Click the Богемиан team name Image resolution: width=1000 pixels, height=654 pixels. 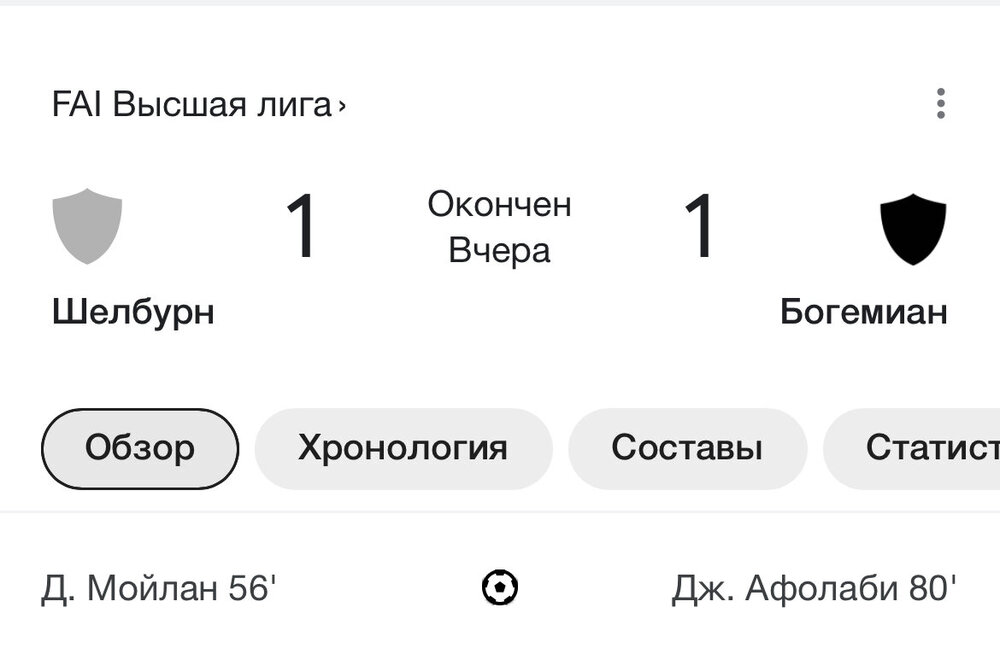[863, 312]
